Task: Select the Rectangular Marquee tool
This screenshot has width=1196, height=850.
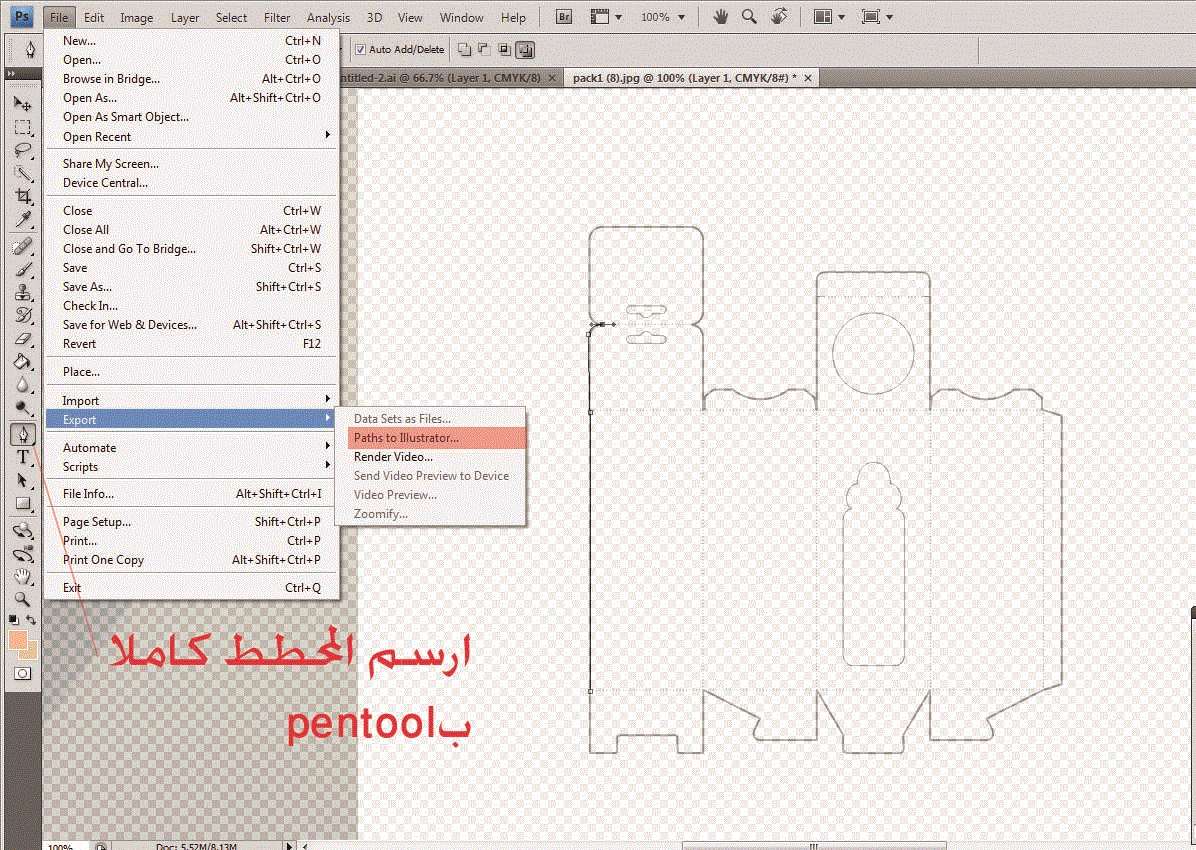Action: click(x=23, y=127)
